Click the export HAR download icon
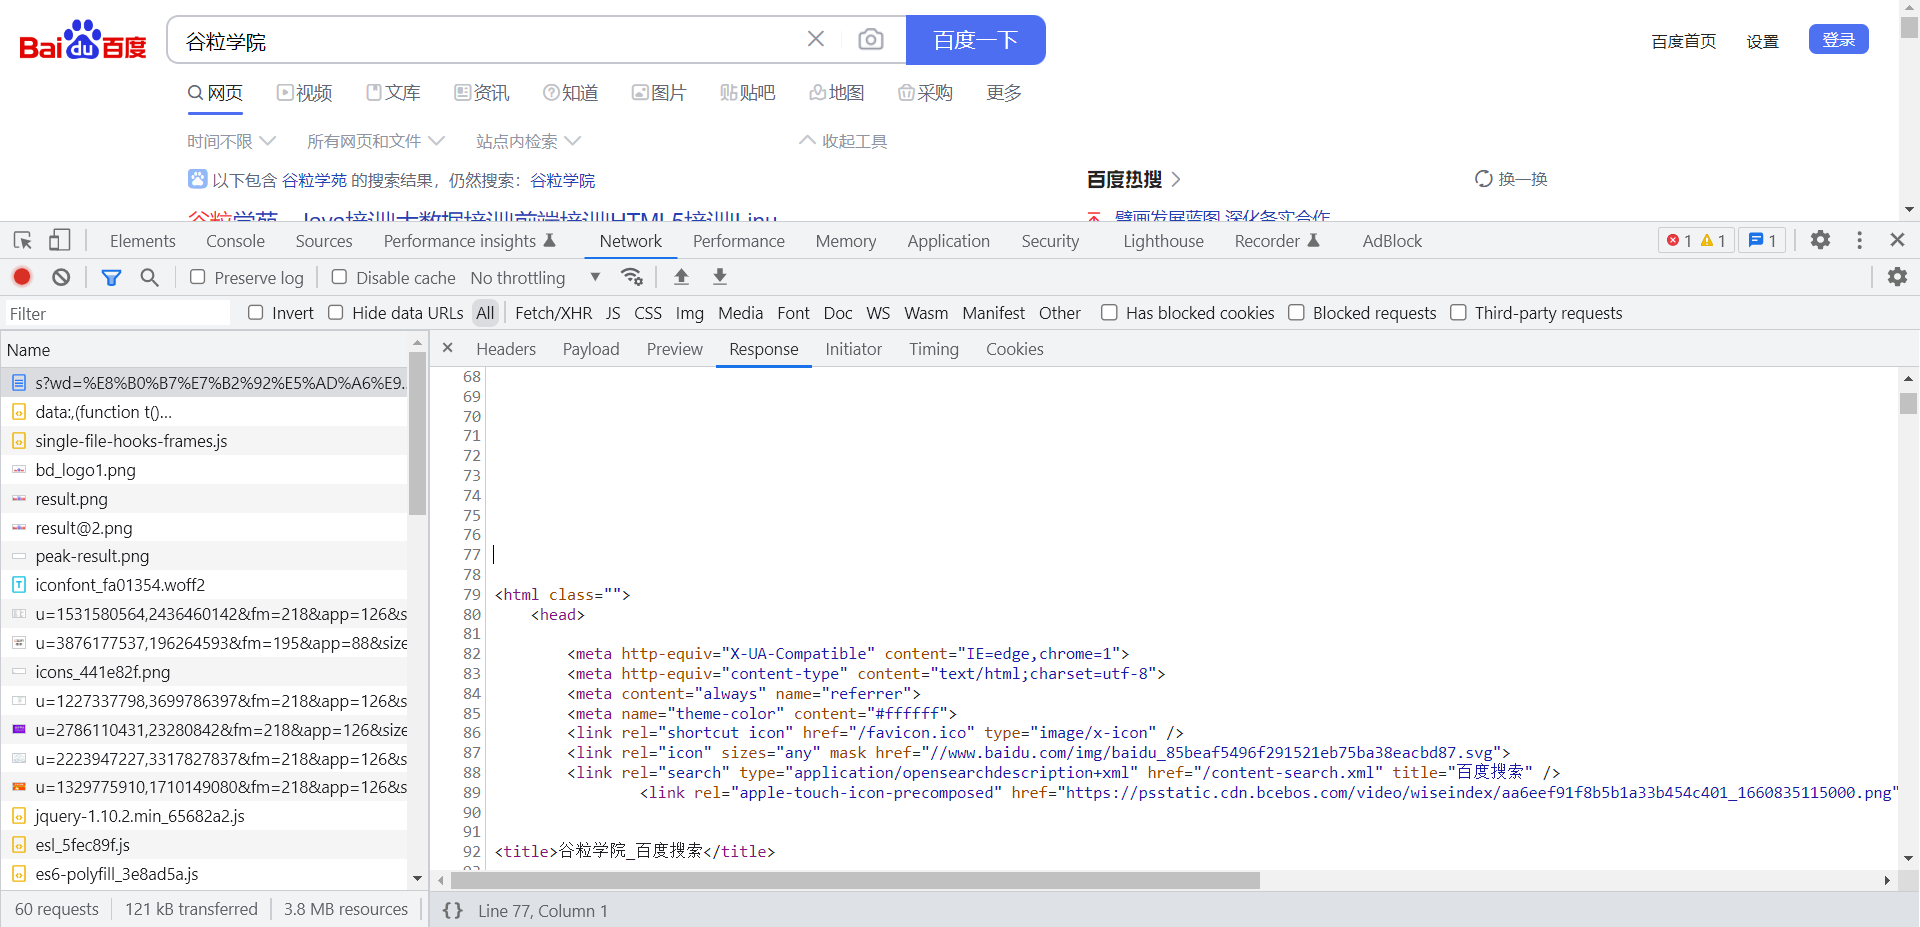This screenshot has height=927, width=1920. 720,277
